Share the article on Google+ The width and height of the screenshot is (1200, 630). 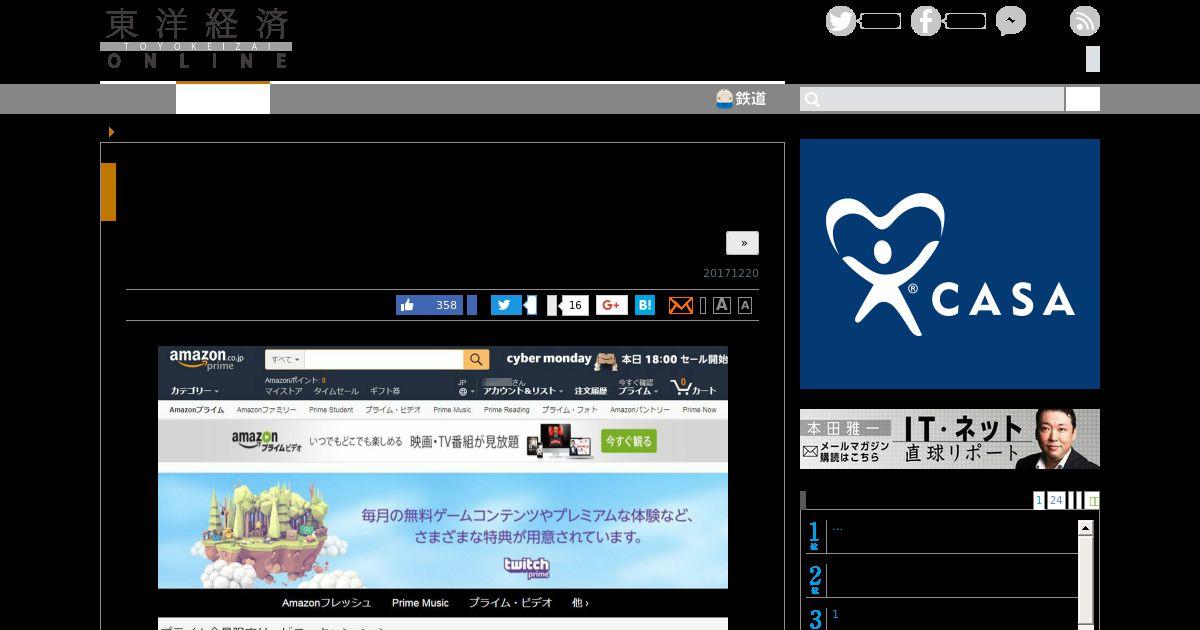click(612, 305)
